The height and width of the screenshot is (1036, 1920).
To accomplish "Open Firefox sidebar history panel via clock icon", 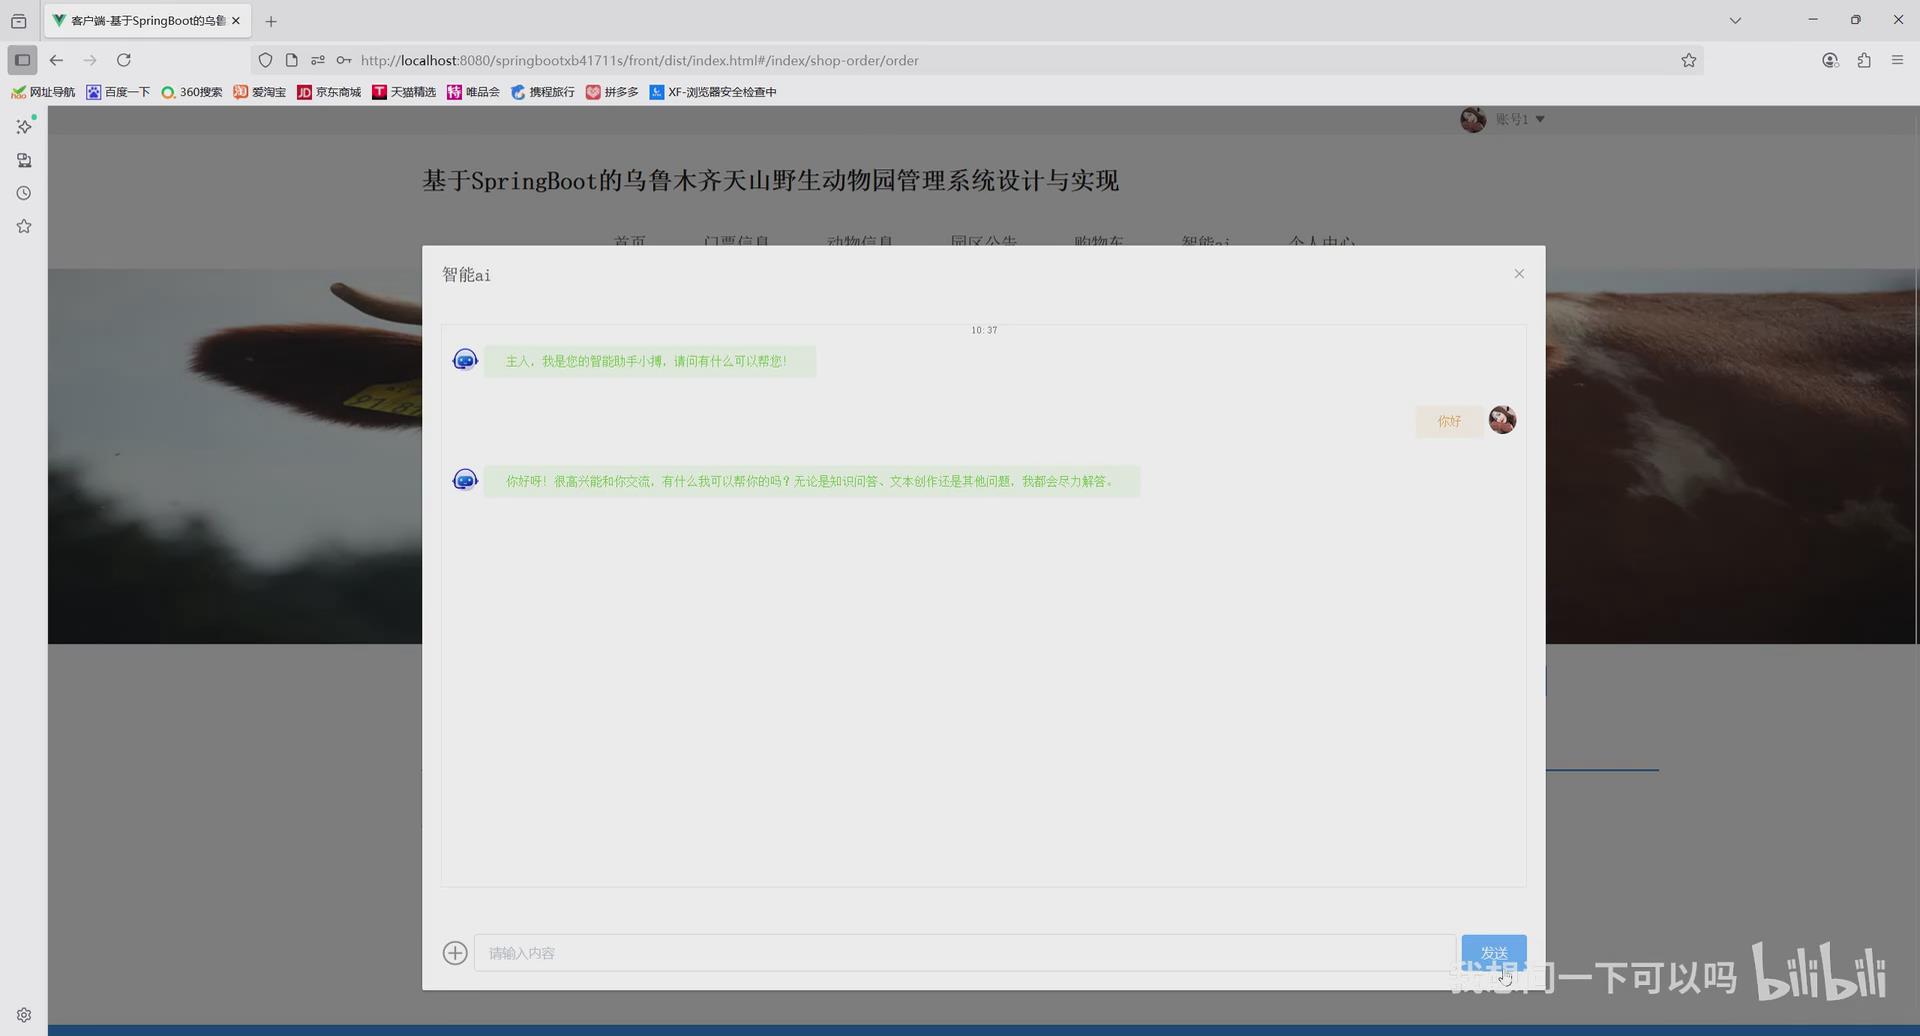I will [23, 193].
